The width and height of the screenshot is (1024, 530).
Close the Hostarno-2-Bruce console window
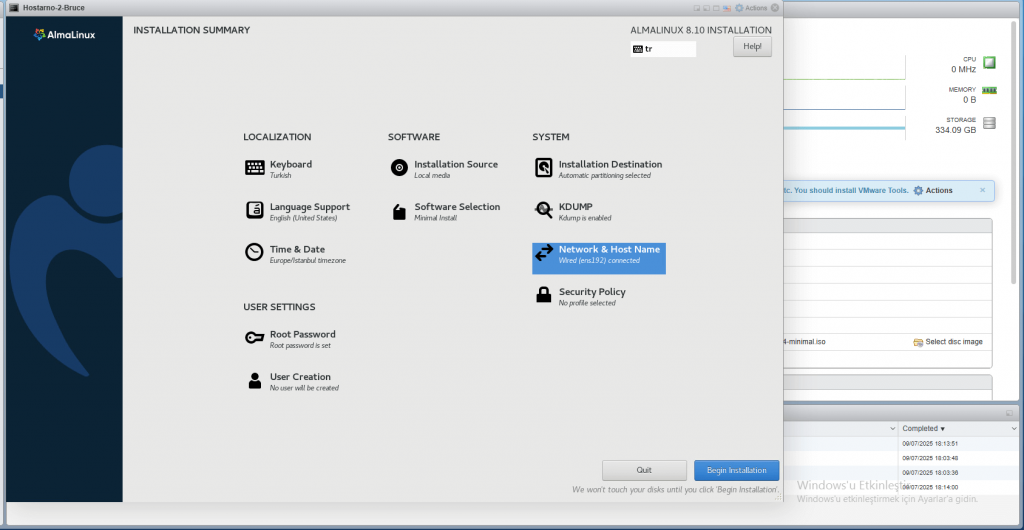[x=775, y=8]
